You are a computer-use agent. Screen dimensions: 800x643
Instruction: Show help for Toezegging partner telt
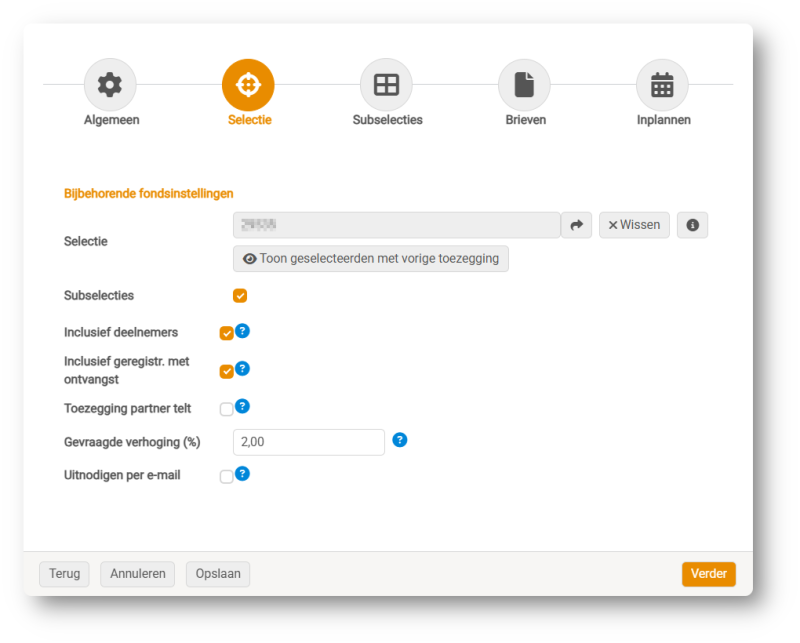pyautogui.click(x=242, y=406)
